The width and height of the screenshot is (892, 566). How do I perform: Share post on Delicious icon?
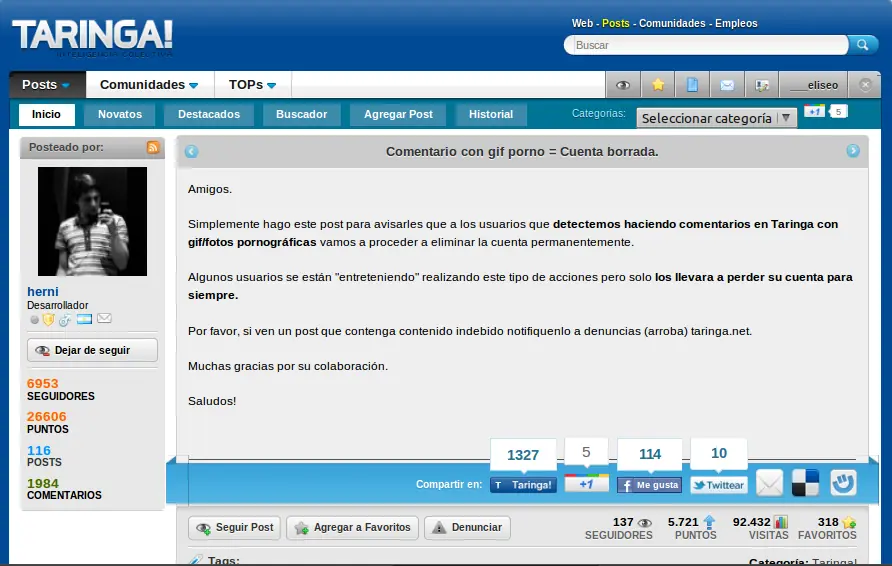coord(806,483)
